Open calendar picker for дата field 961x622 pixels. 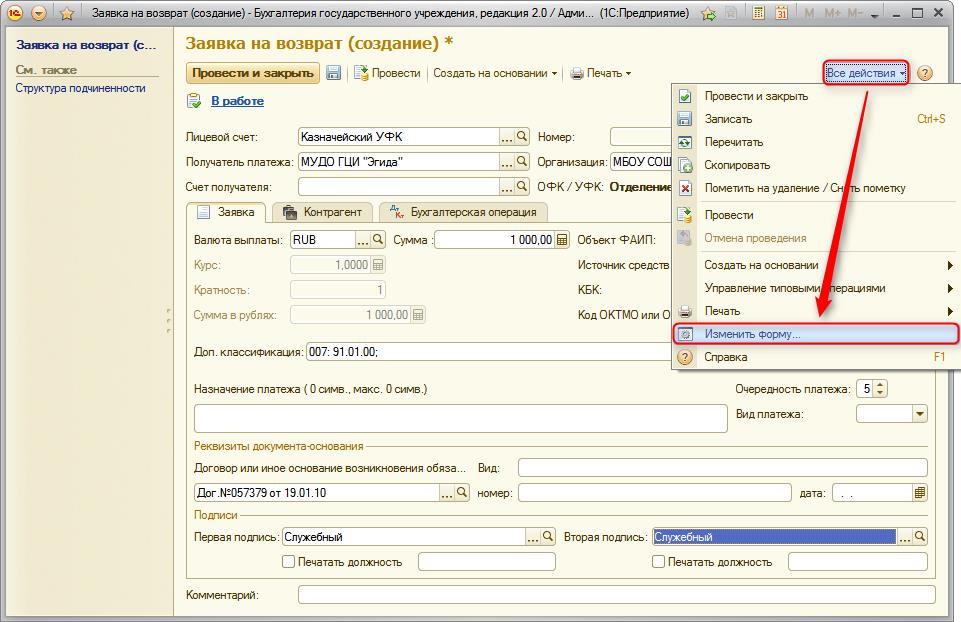tap(920, 493)
